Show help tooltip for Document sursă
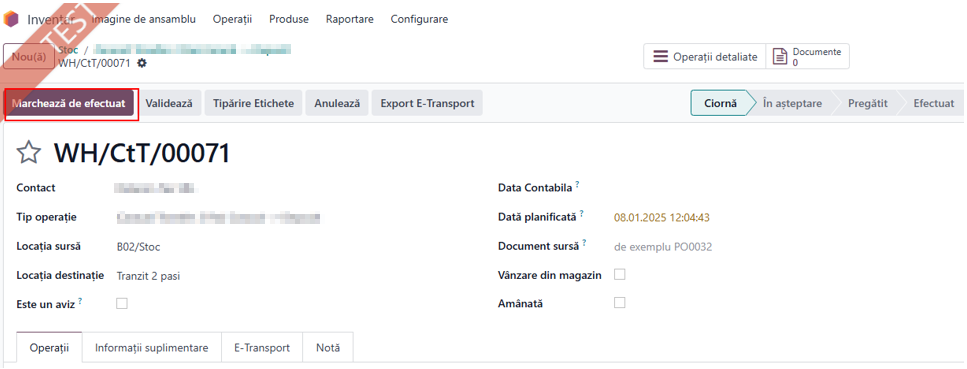This screenshot has height=369, width=967. [x=584, y=243]
